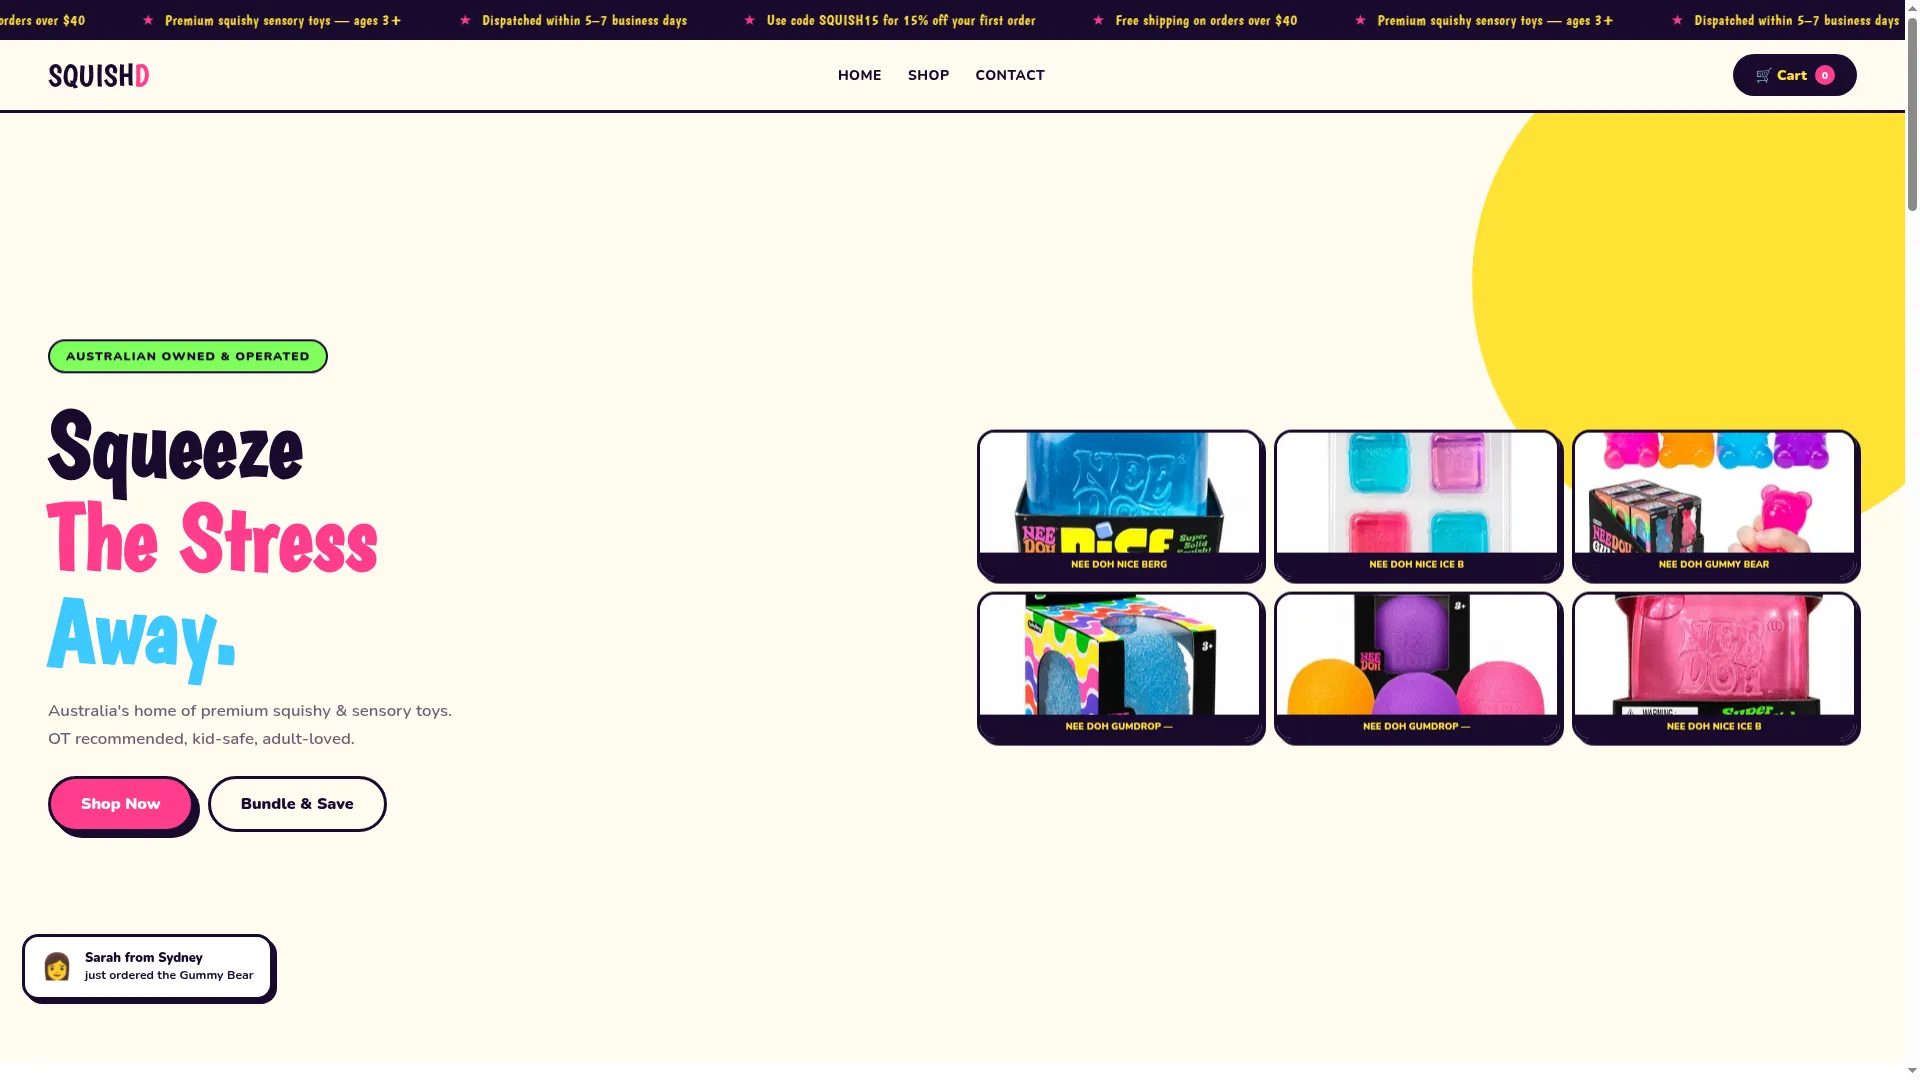Open the Nee Doh Nice Berg product card

1120,505
